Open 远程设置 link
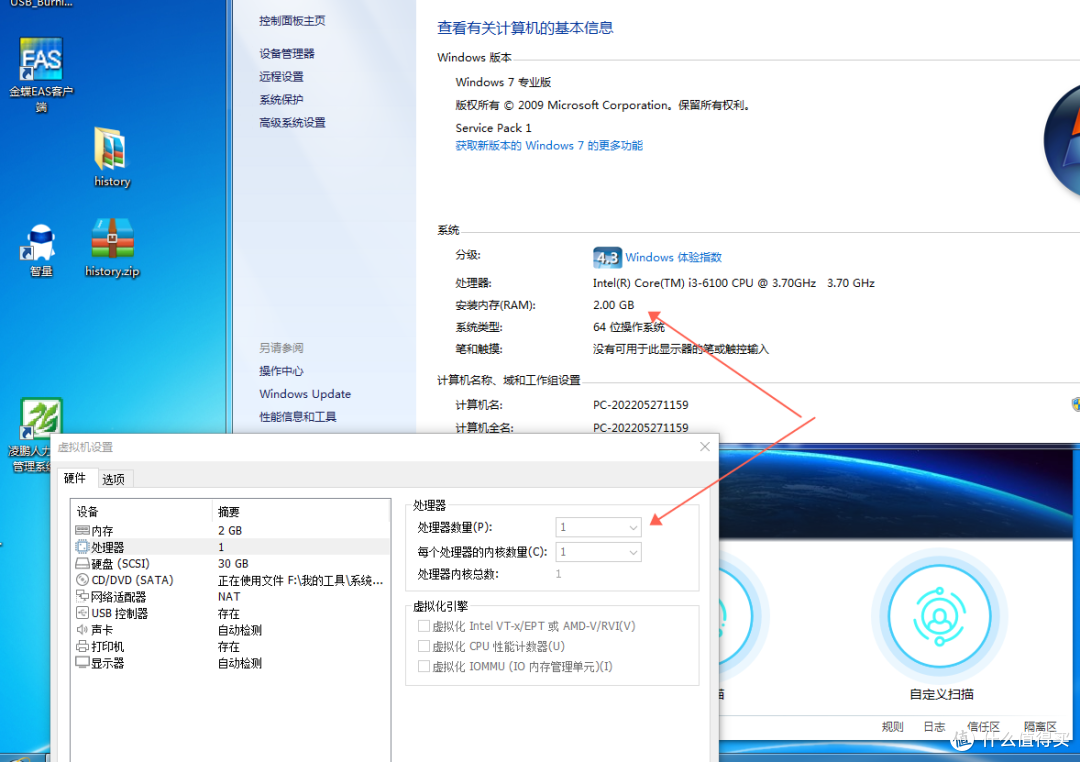Viewport: 1080px width, 762px height. (281, 76)
